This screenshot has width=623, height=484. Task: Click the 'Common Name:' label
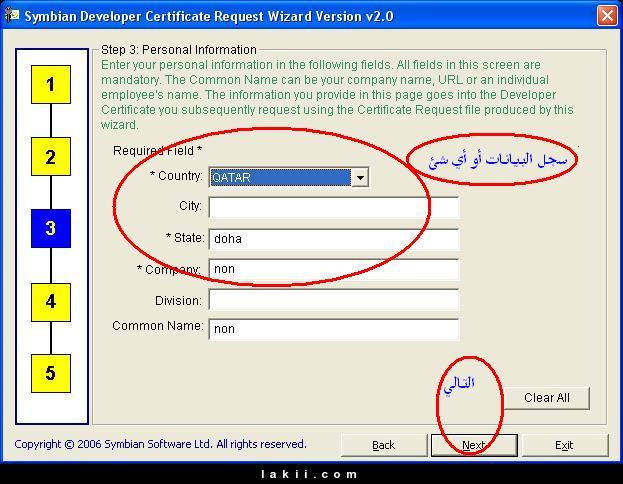(x=158, y=325)
